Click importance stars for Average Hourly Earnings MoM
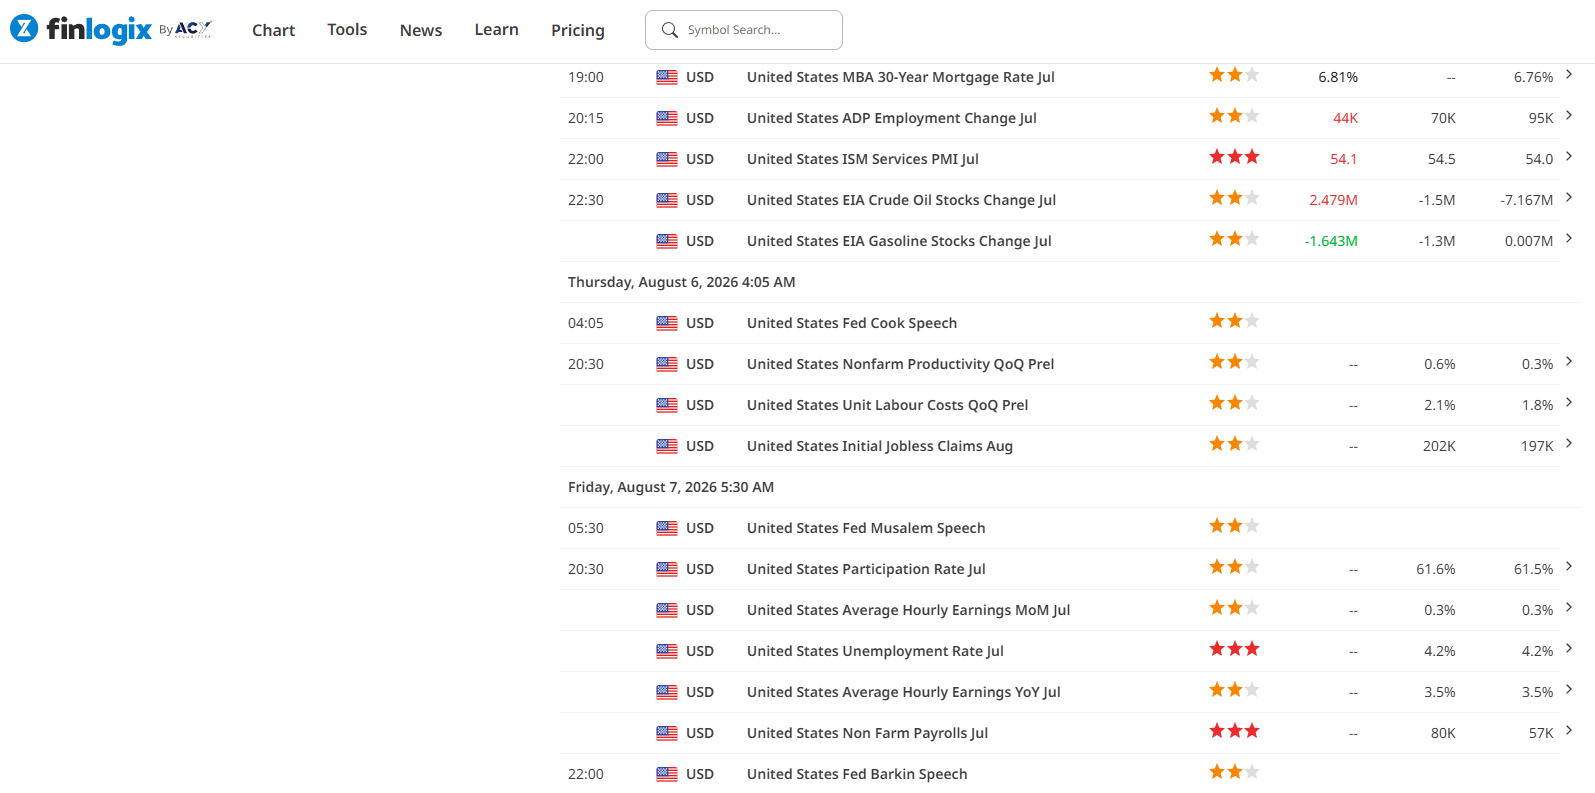Viewport: 1595px width, 793px height. (1235, 608)
